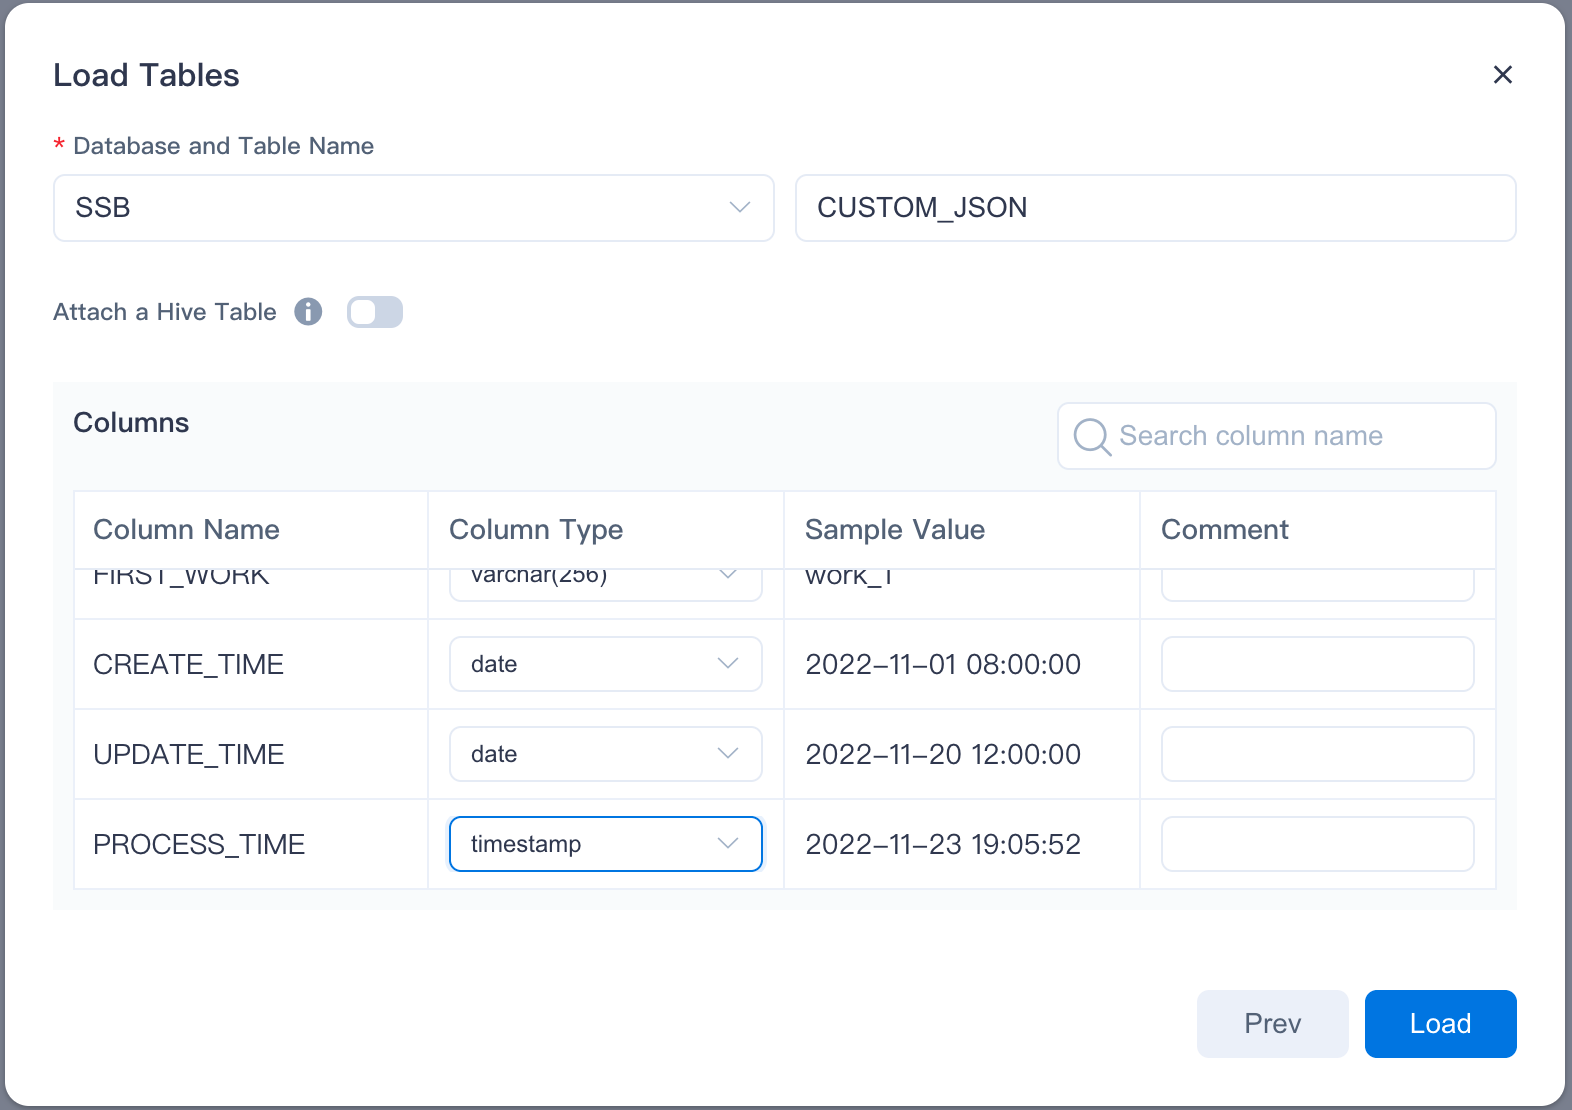Go back with the Prev button
The width and height of the screenshot is (1572, 1110).
point(1272,1024)
